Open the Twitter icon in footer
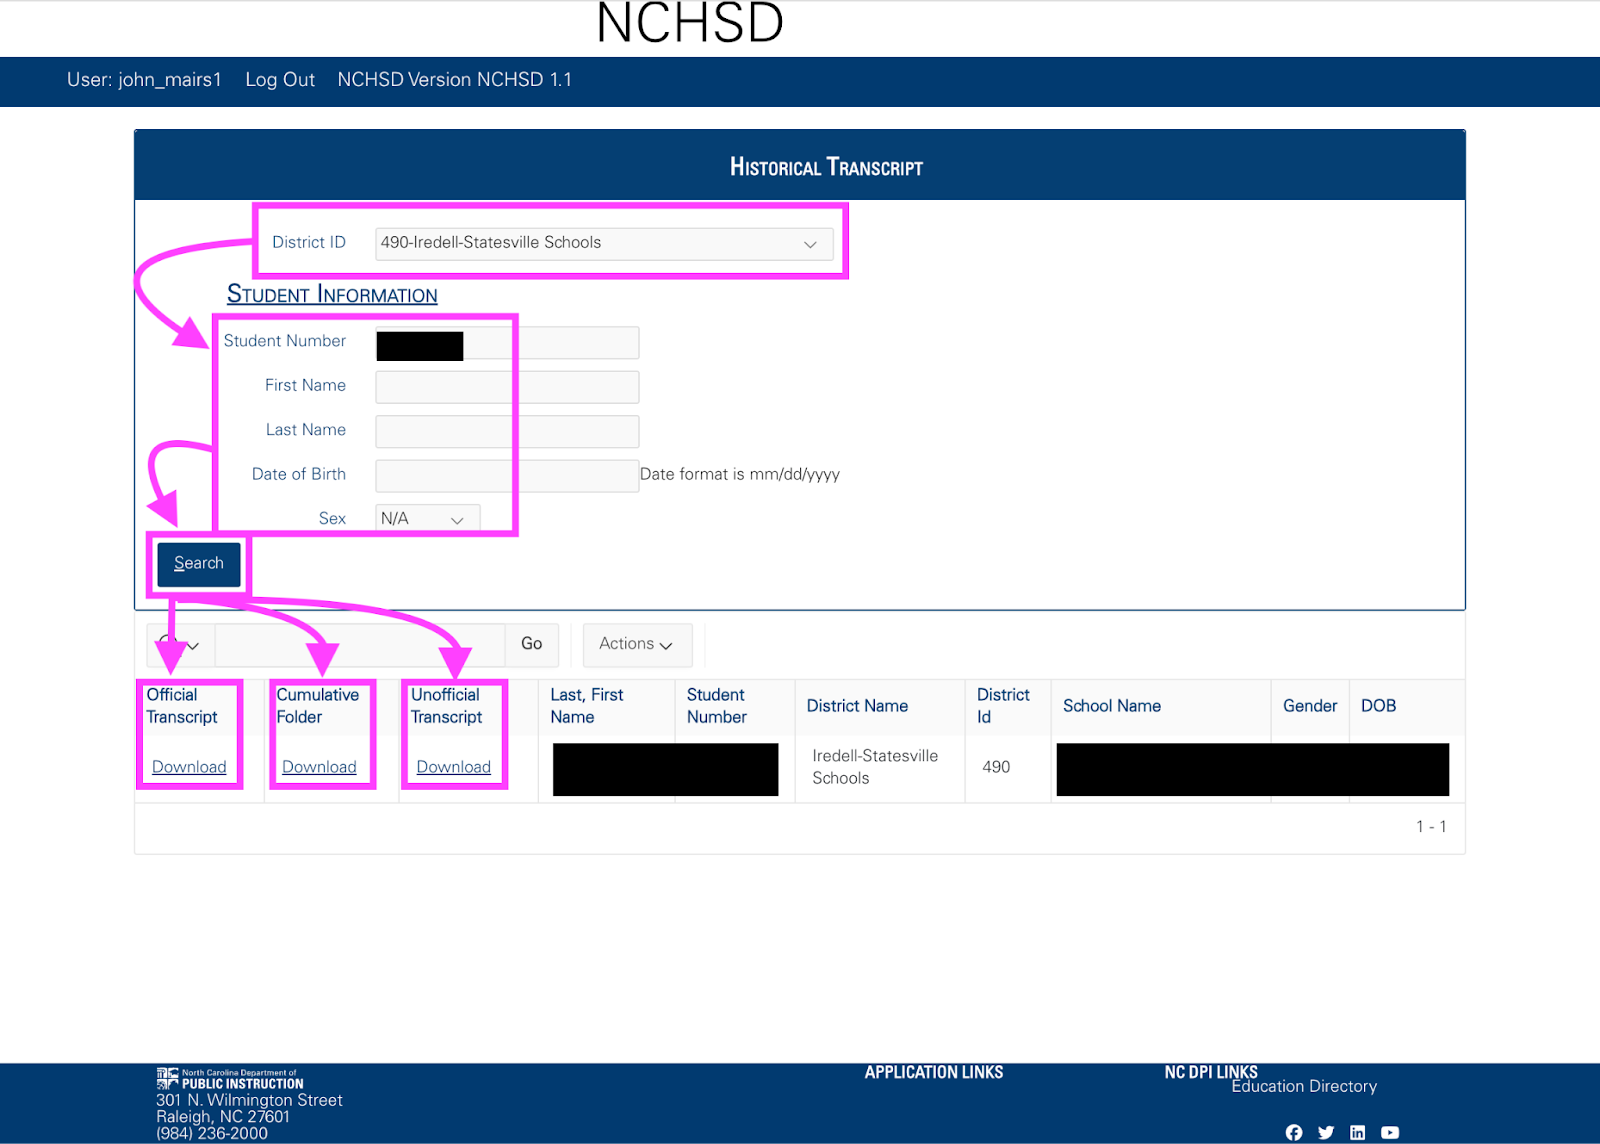The image size is (1600, 1144). pyautogui.click(x=1326, y=1132)
